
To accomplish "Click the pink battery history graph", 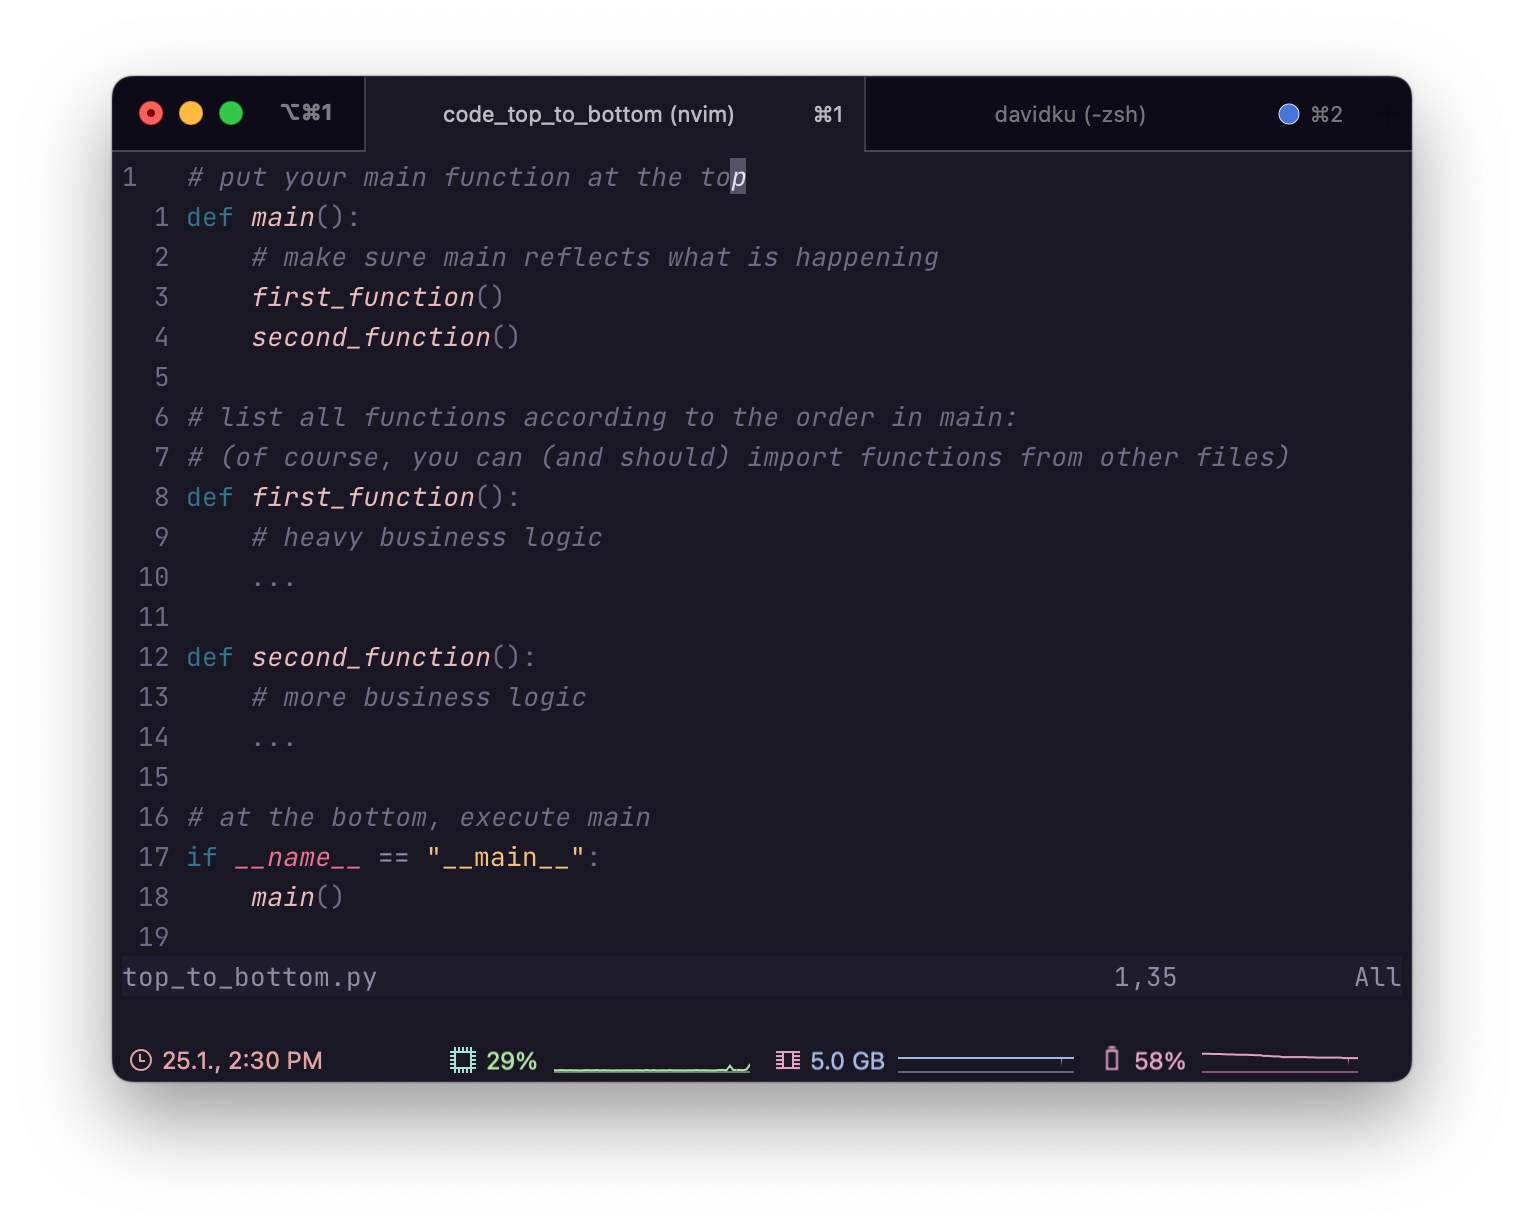I will pos(1279,1062).
